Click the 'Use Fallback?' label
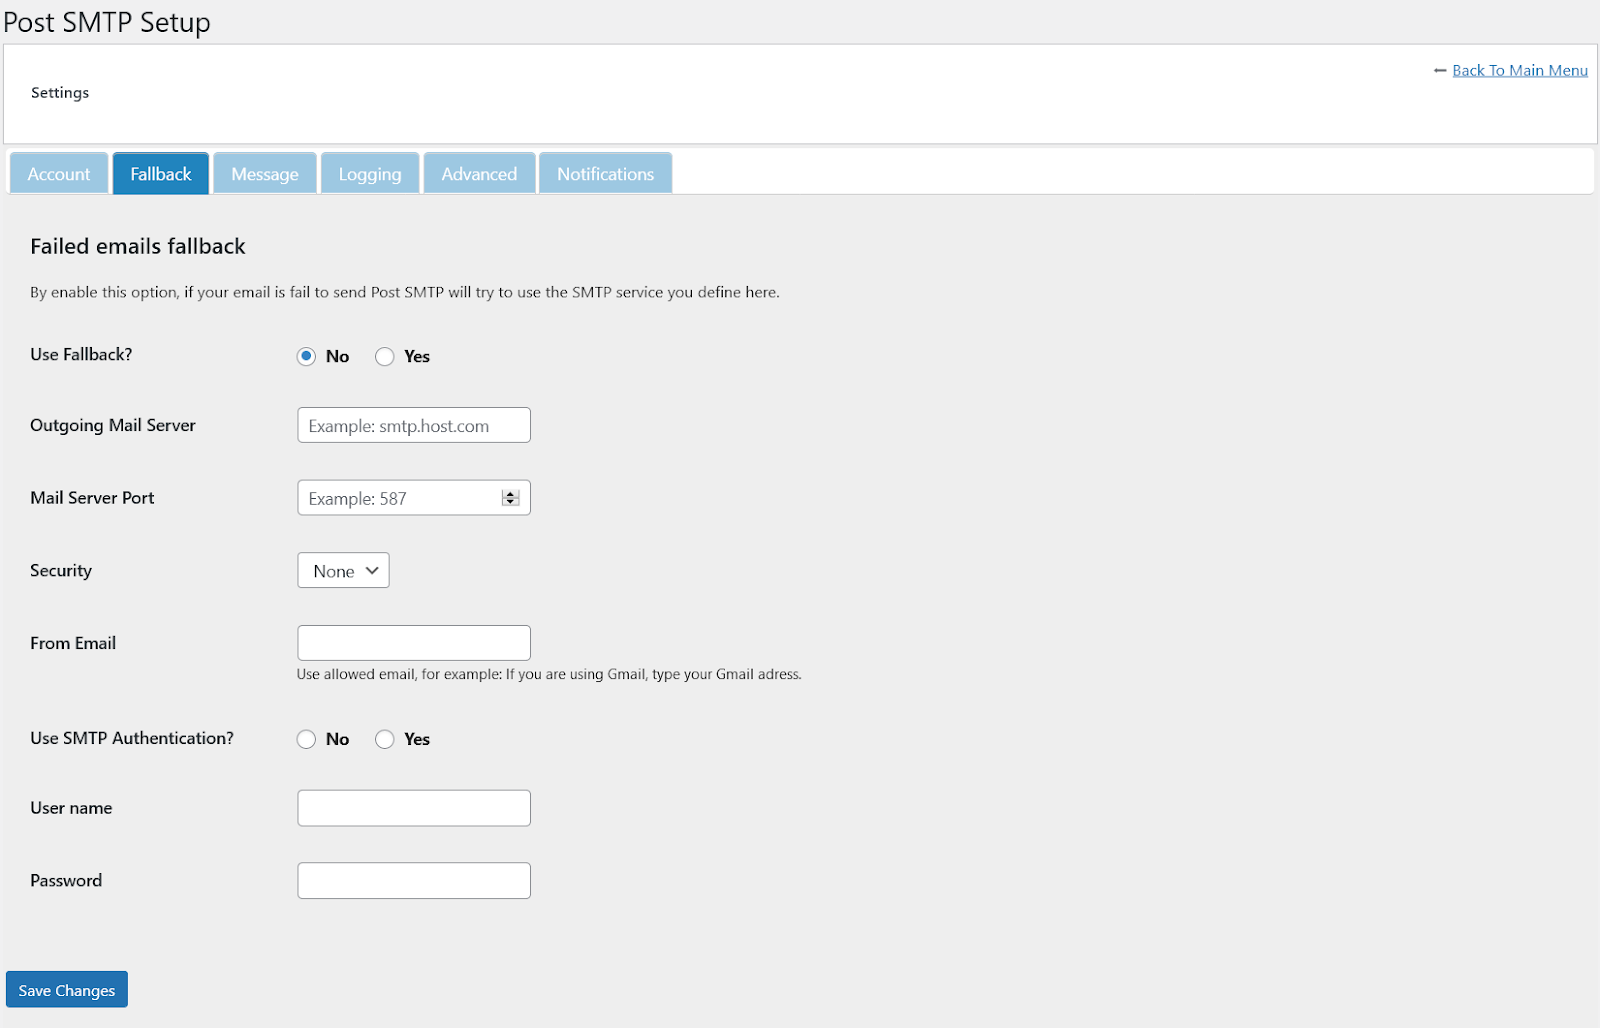Viewport: 1600px width, 1028px height. click(81, 354)
